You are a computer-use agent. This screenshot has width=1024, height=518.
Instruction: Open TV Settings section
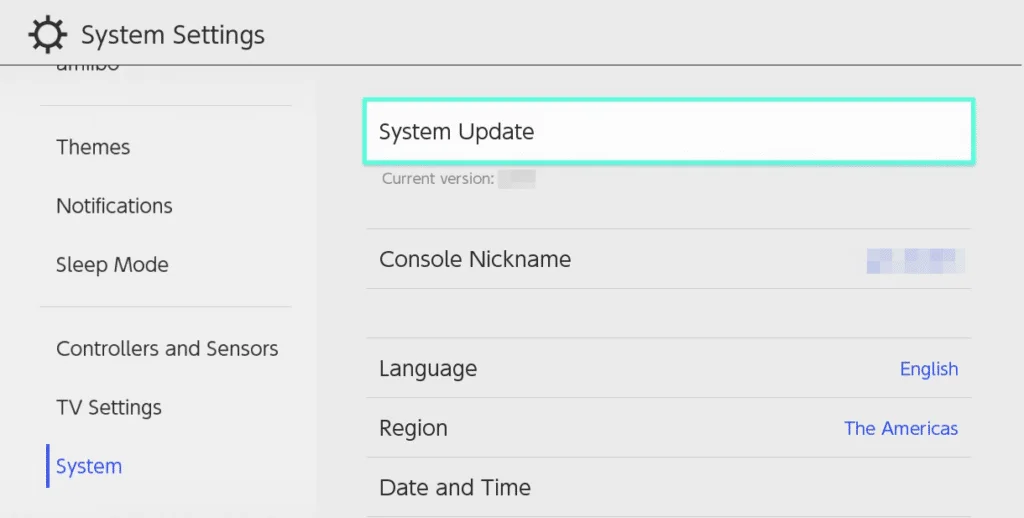[109, 408]
